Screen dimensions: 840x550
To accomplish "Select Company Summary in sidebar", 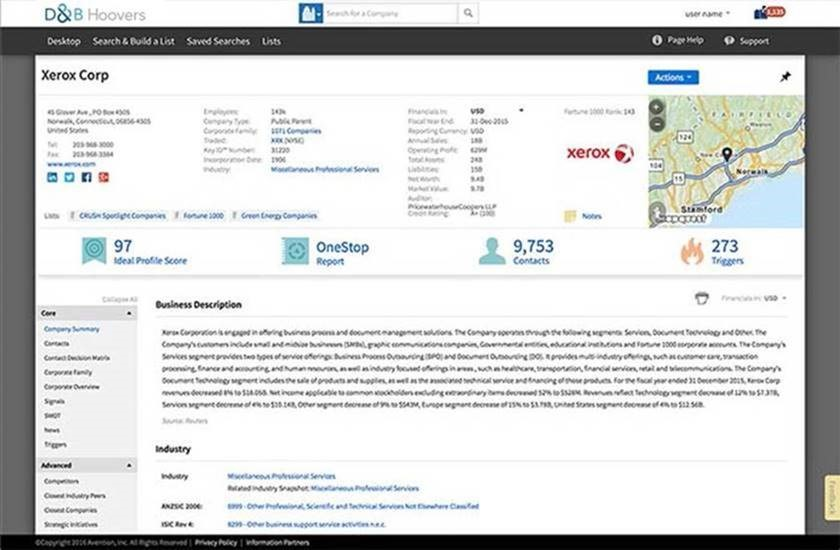I will coord(72,329).
